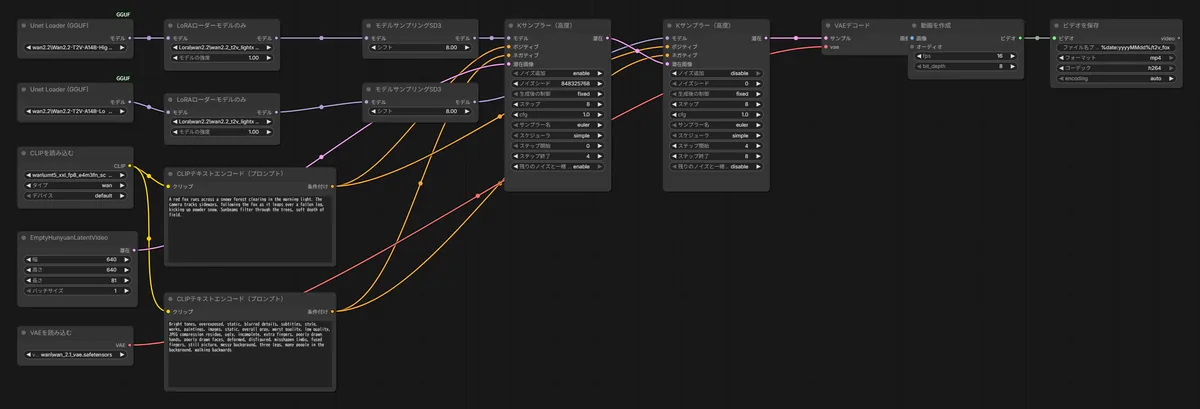The width and height of the screenshot is (1200, 409).
Task: Open the wan_2.1_vae.safetensors selector
Action: pos(76,354)
